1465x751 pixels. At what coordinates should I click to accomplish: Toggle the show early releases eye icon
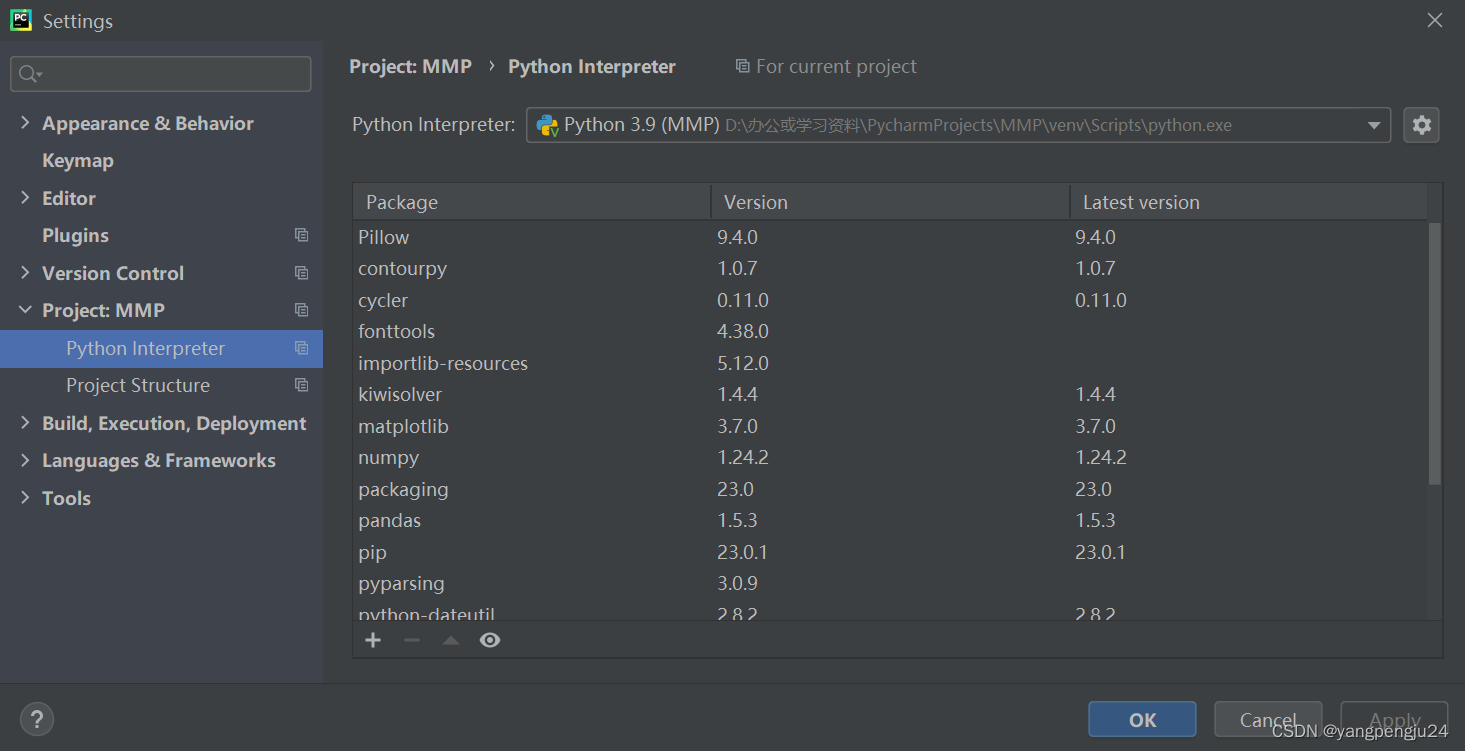pos(490,640)
